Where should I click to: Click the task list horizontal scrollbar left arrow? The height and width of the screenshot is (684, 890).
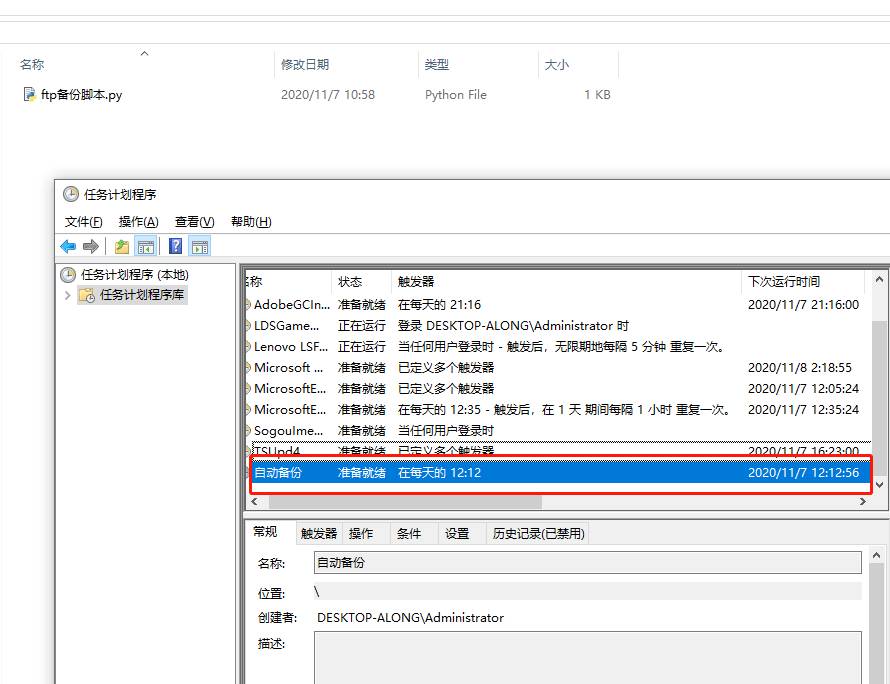point(254,502)
